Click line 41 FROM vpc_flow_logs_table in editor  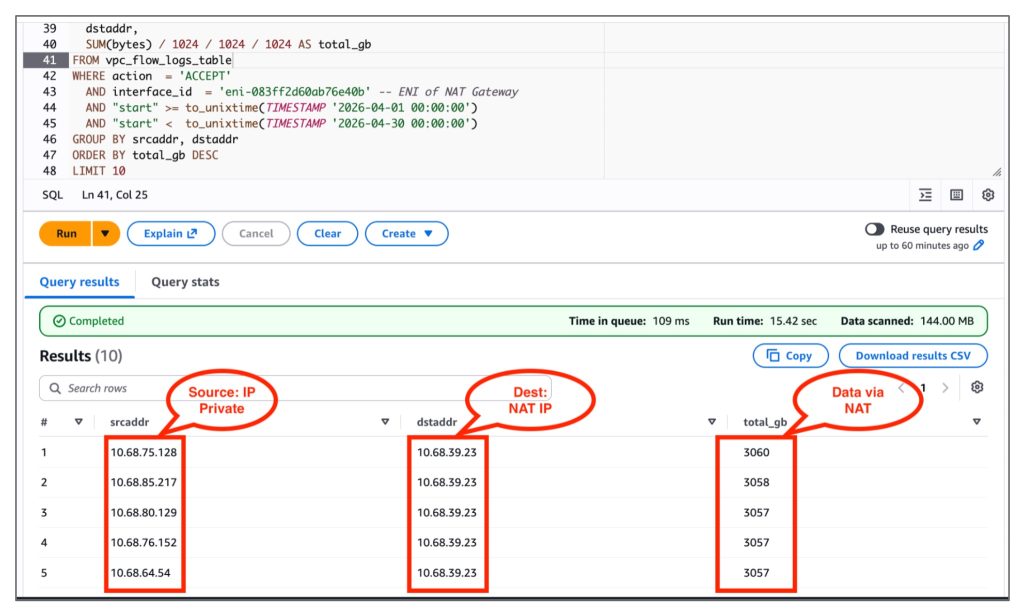152,60
